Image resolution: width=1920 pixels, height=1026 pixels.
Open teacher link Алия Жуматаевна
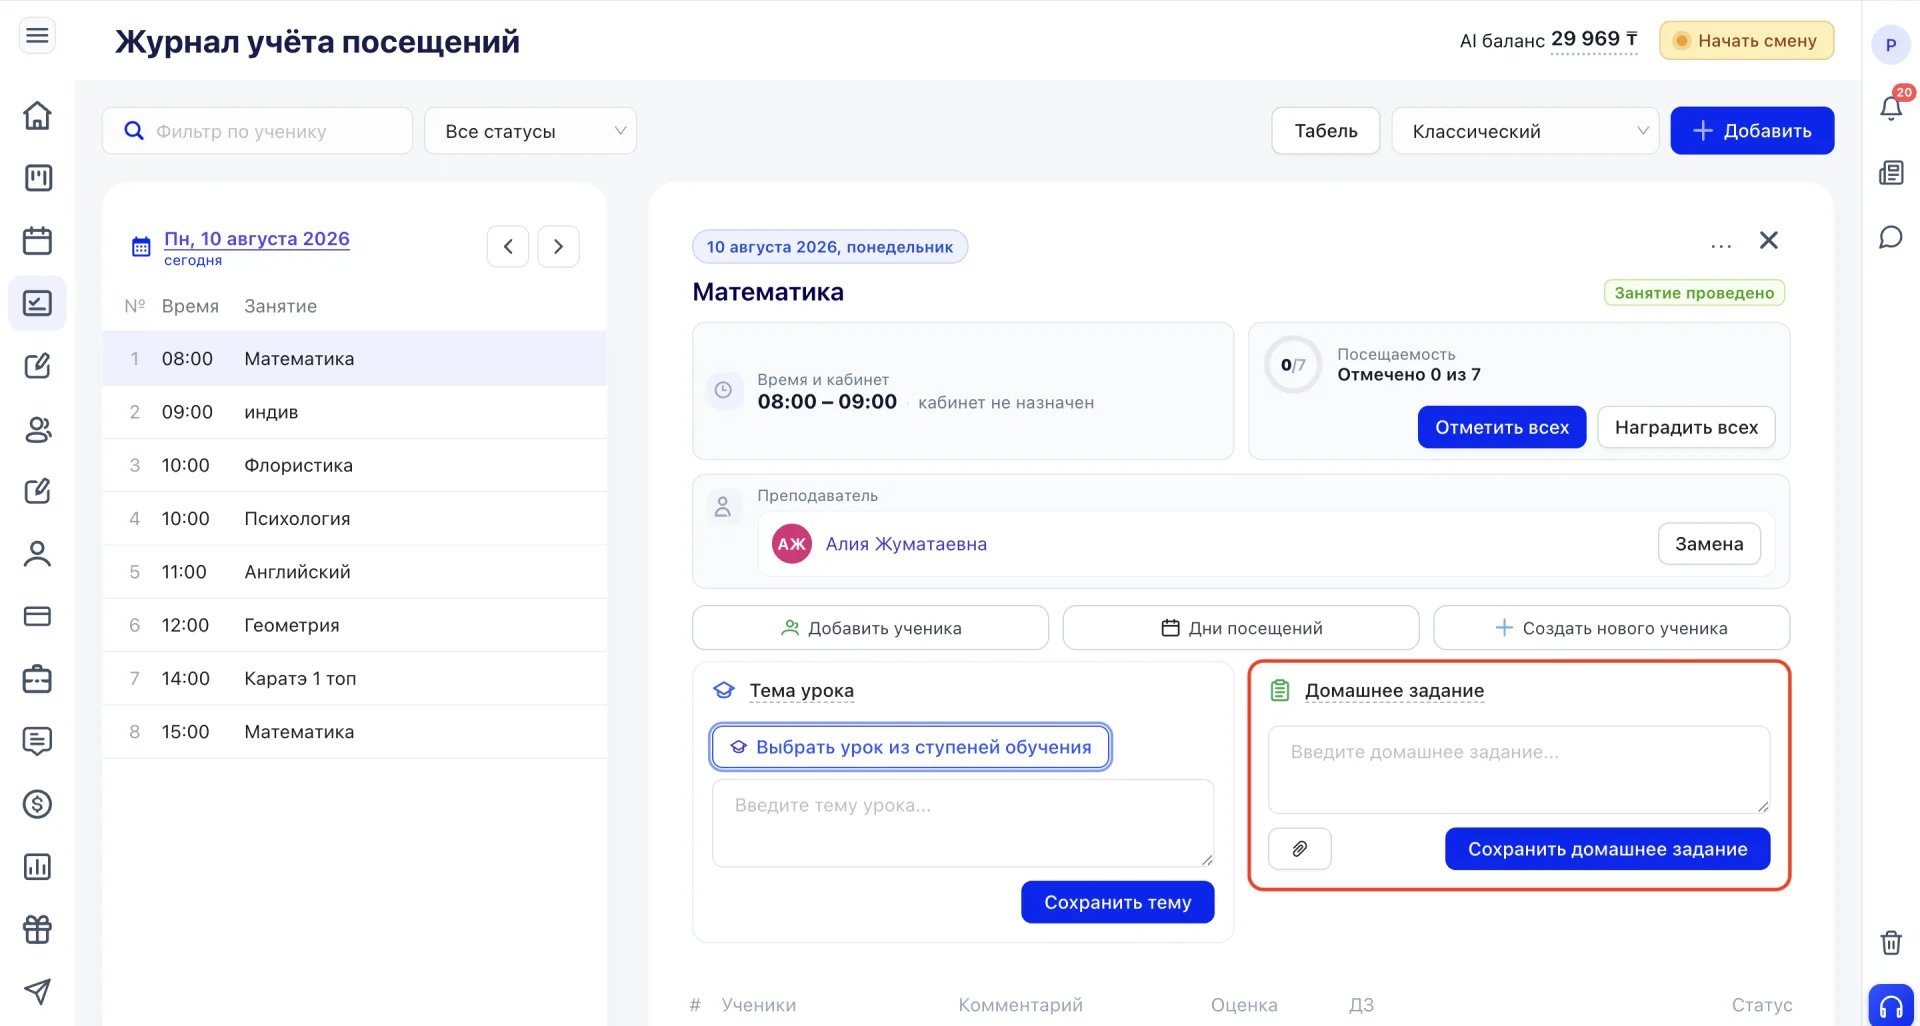tap(906, 544)
